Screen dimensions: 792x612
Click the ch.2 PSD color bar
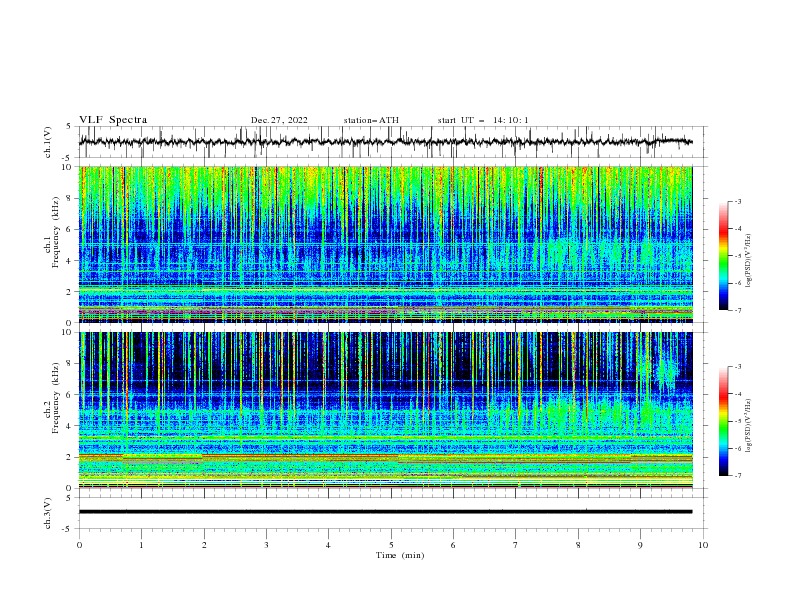(x=724, y=421)
